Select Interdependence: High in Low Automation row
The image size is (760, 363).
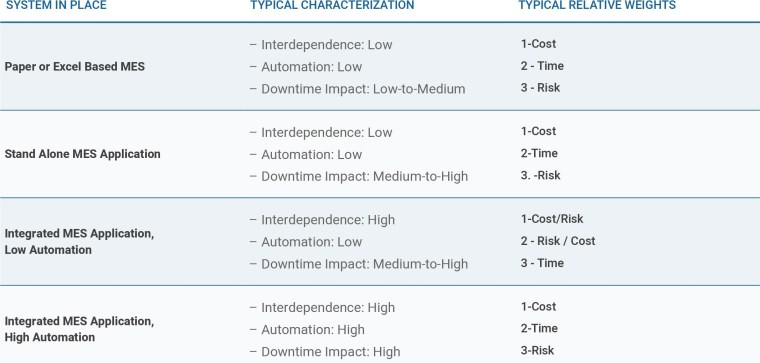tap(328, 220)
